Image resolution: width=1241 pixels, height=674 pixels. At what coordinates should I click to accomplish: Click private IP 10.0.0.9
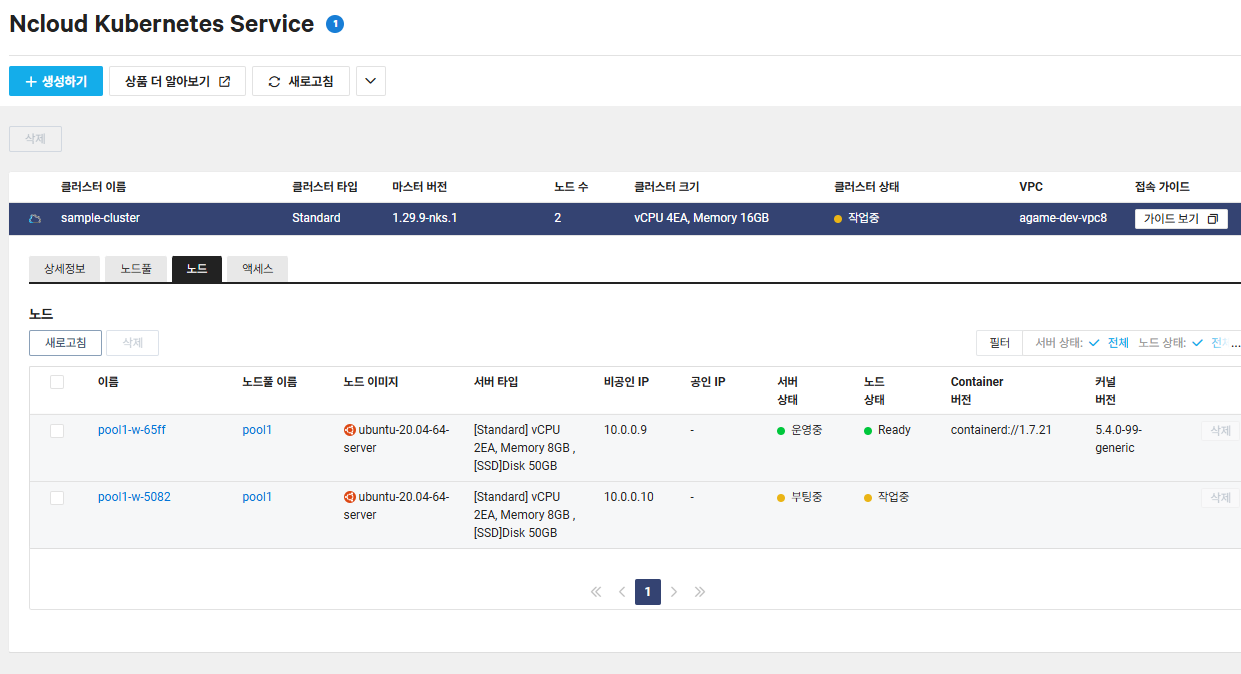[x=625, y=430]
